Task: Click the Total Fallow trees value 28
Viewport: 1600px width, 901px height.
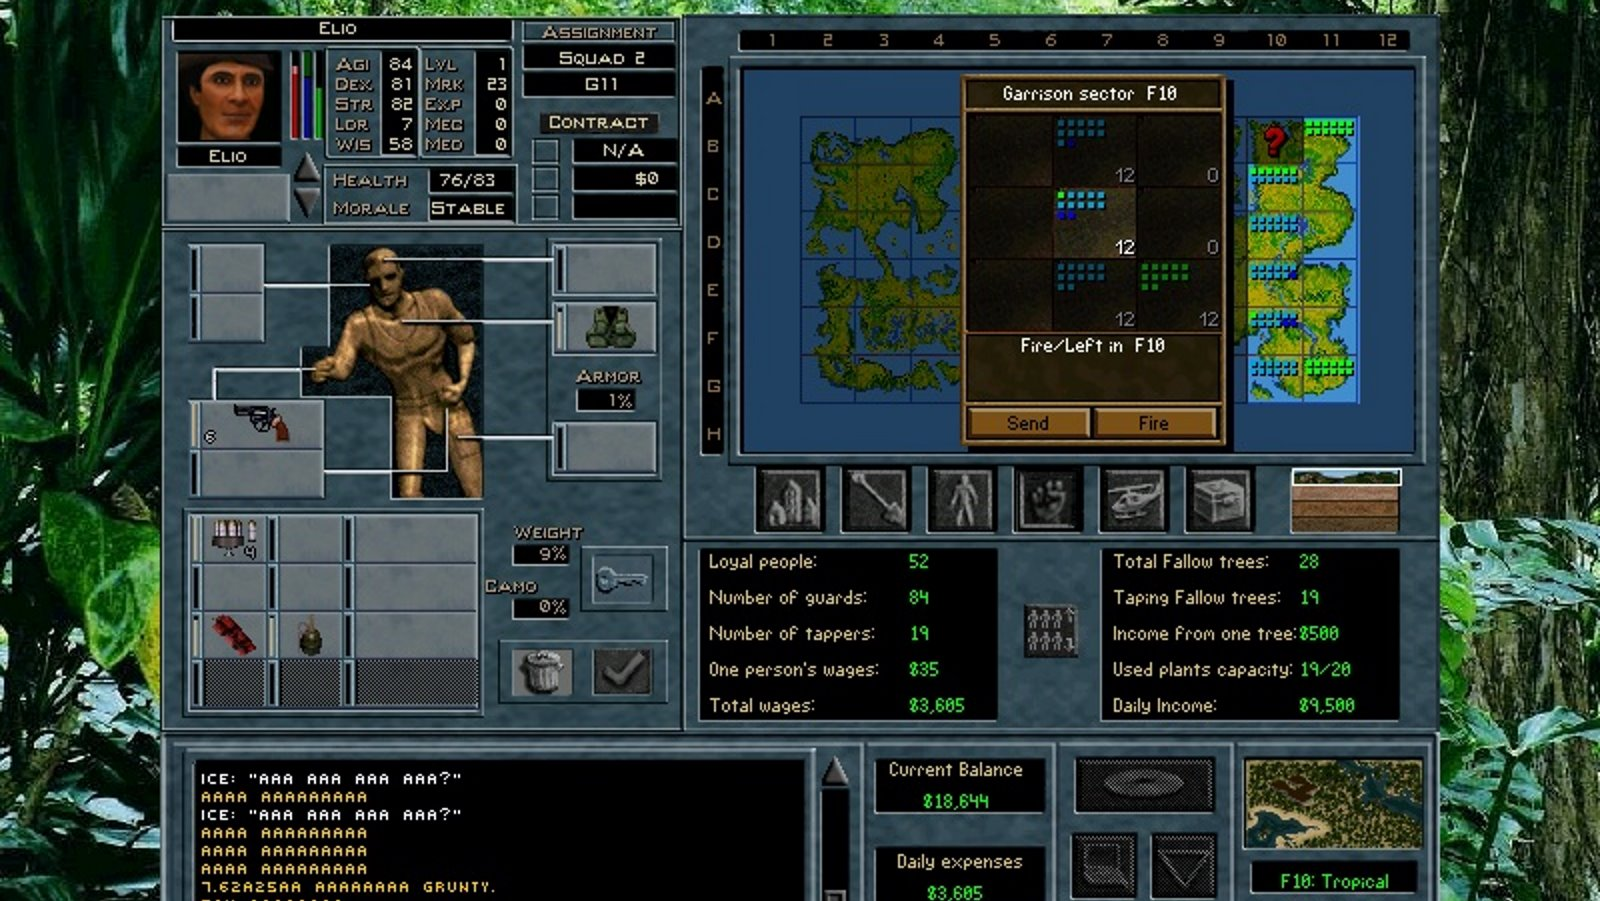Action: pyautogui.click(x=1309, y=562)
